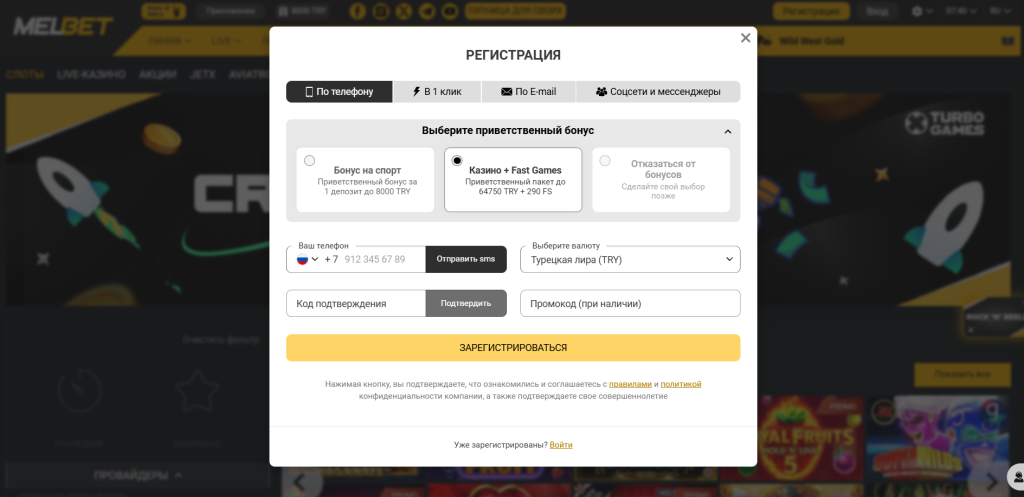This screenshot has height=497, width=1024.
Task: Click the chat support icon
Action: tap(1016, 475)
